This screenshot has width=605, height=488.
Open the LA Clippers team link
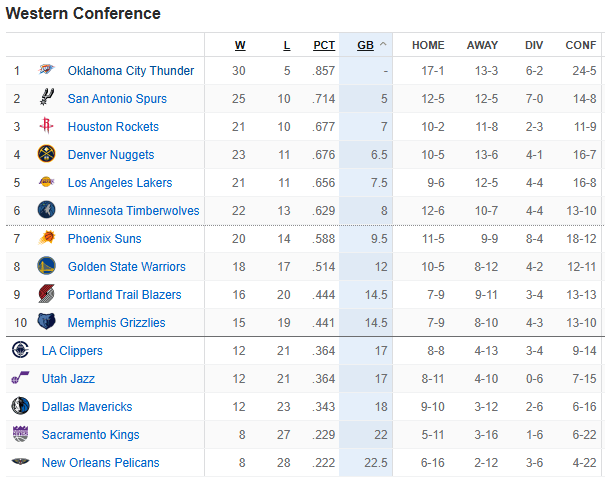[x=72, y=351]
